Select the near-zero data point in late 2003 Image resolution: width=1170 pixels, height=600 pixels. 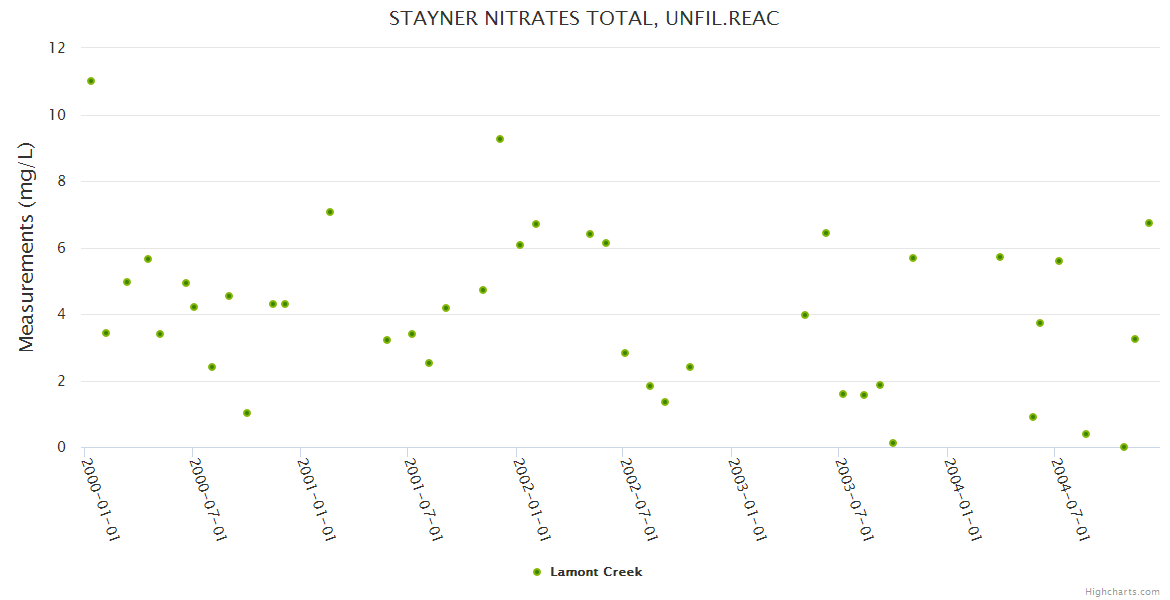(x=893, y=443)
